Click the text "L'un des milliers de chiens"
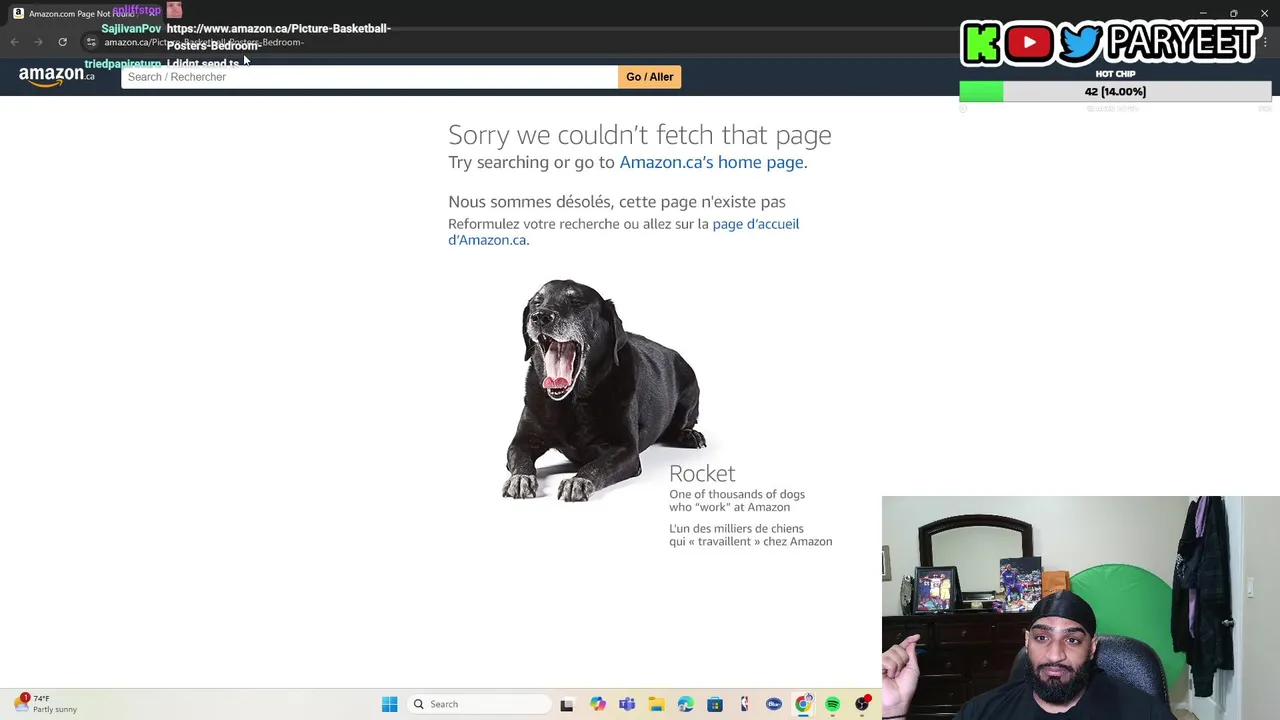 pyautogui.click(x=736, y=528)
